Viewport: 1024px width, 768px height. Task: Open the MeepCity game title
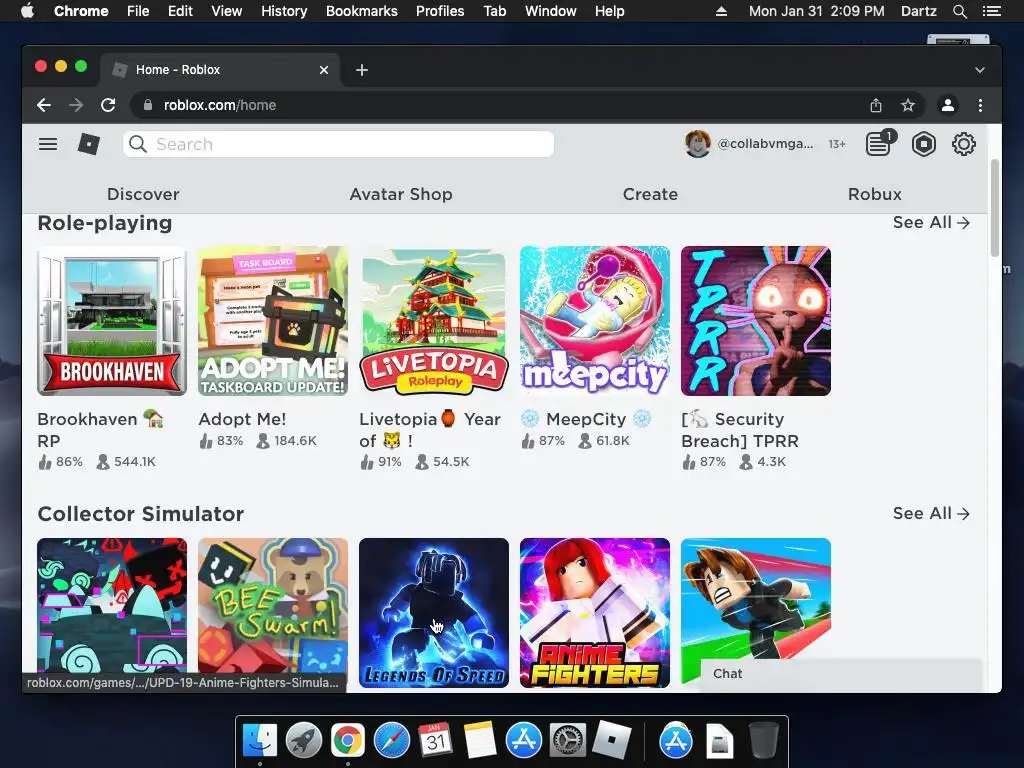pyautogui.click(x=586, y=419)
